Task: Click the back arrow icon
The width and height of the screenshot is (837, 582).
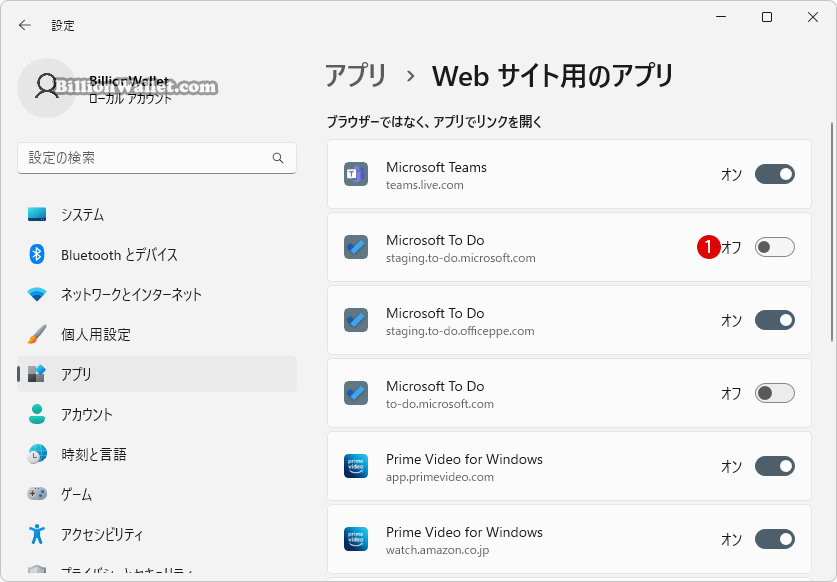Action: point(25,25)
